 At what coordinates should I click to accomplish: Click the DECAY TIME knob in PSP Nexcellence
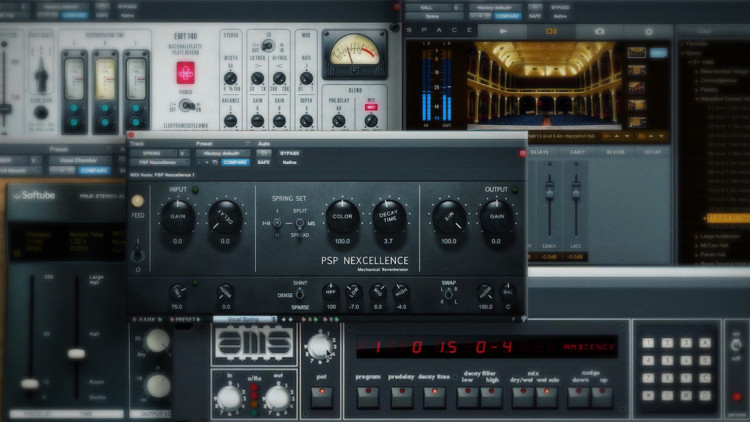[388, 216]
